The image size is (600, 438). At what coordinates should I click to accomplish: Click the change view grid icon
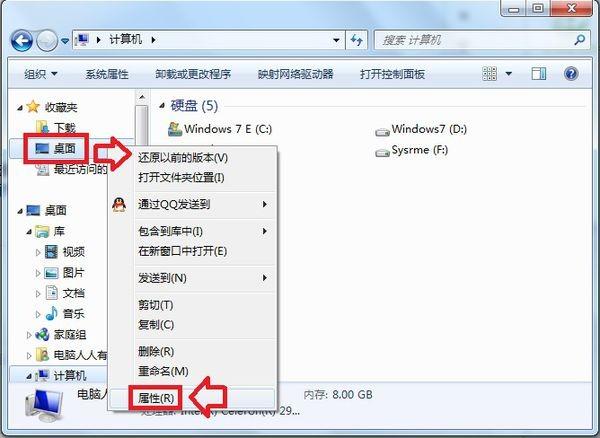point(489,73)
